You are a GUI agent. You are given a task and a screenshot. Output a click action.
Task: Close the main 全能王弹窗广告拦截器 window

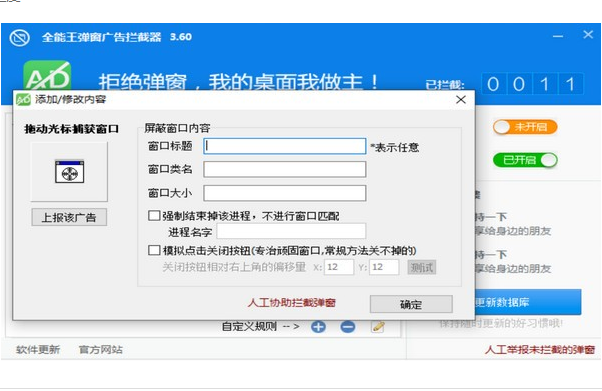[588, 35]
